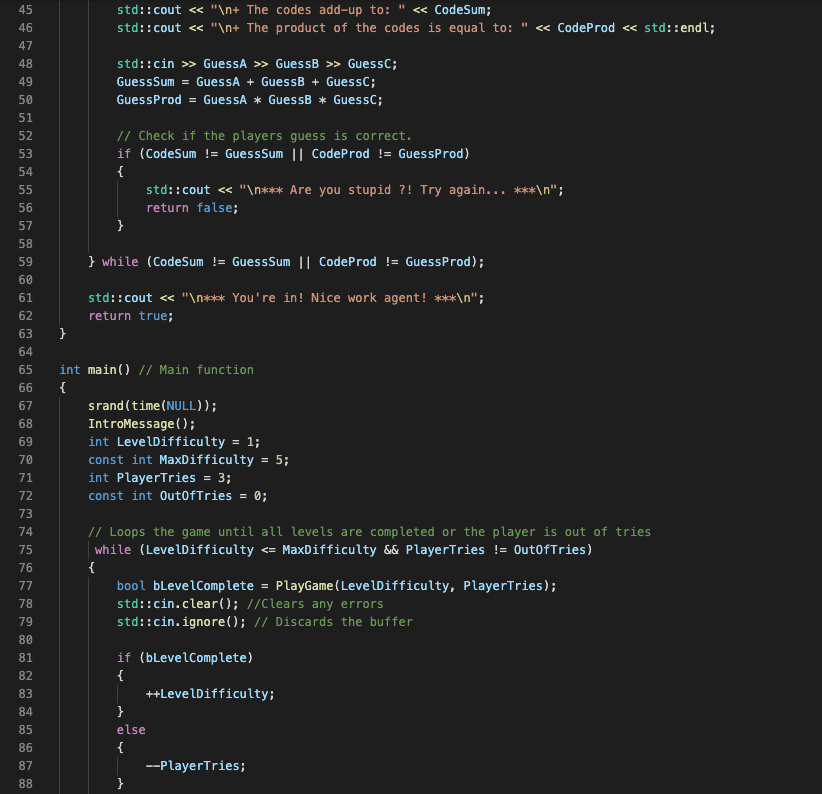This screenshot has height=794, width=822.
Task: Click the 'You're in! Nice work agent' string
Action: (x=330, y=298)
